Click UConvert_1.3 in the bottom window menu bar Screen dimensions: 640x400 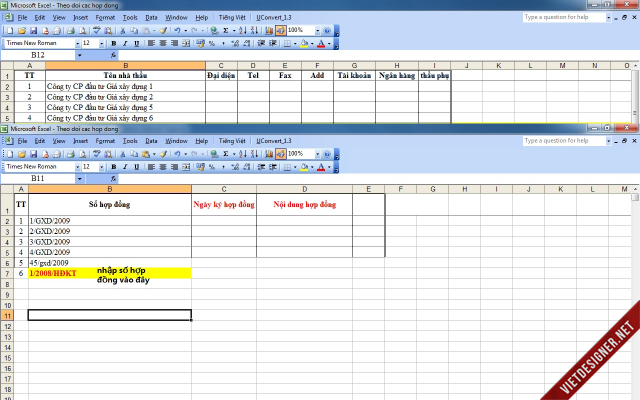[274, 141]
